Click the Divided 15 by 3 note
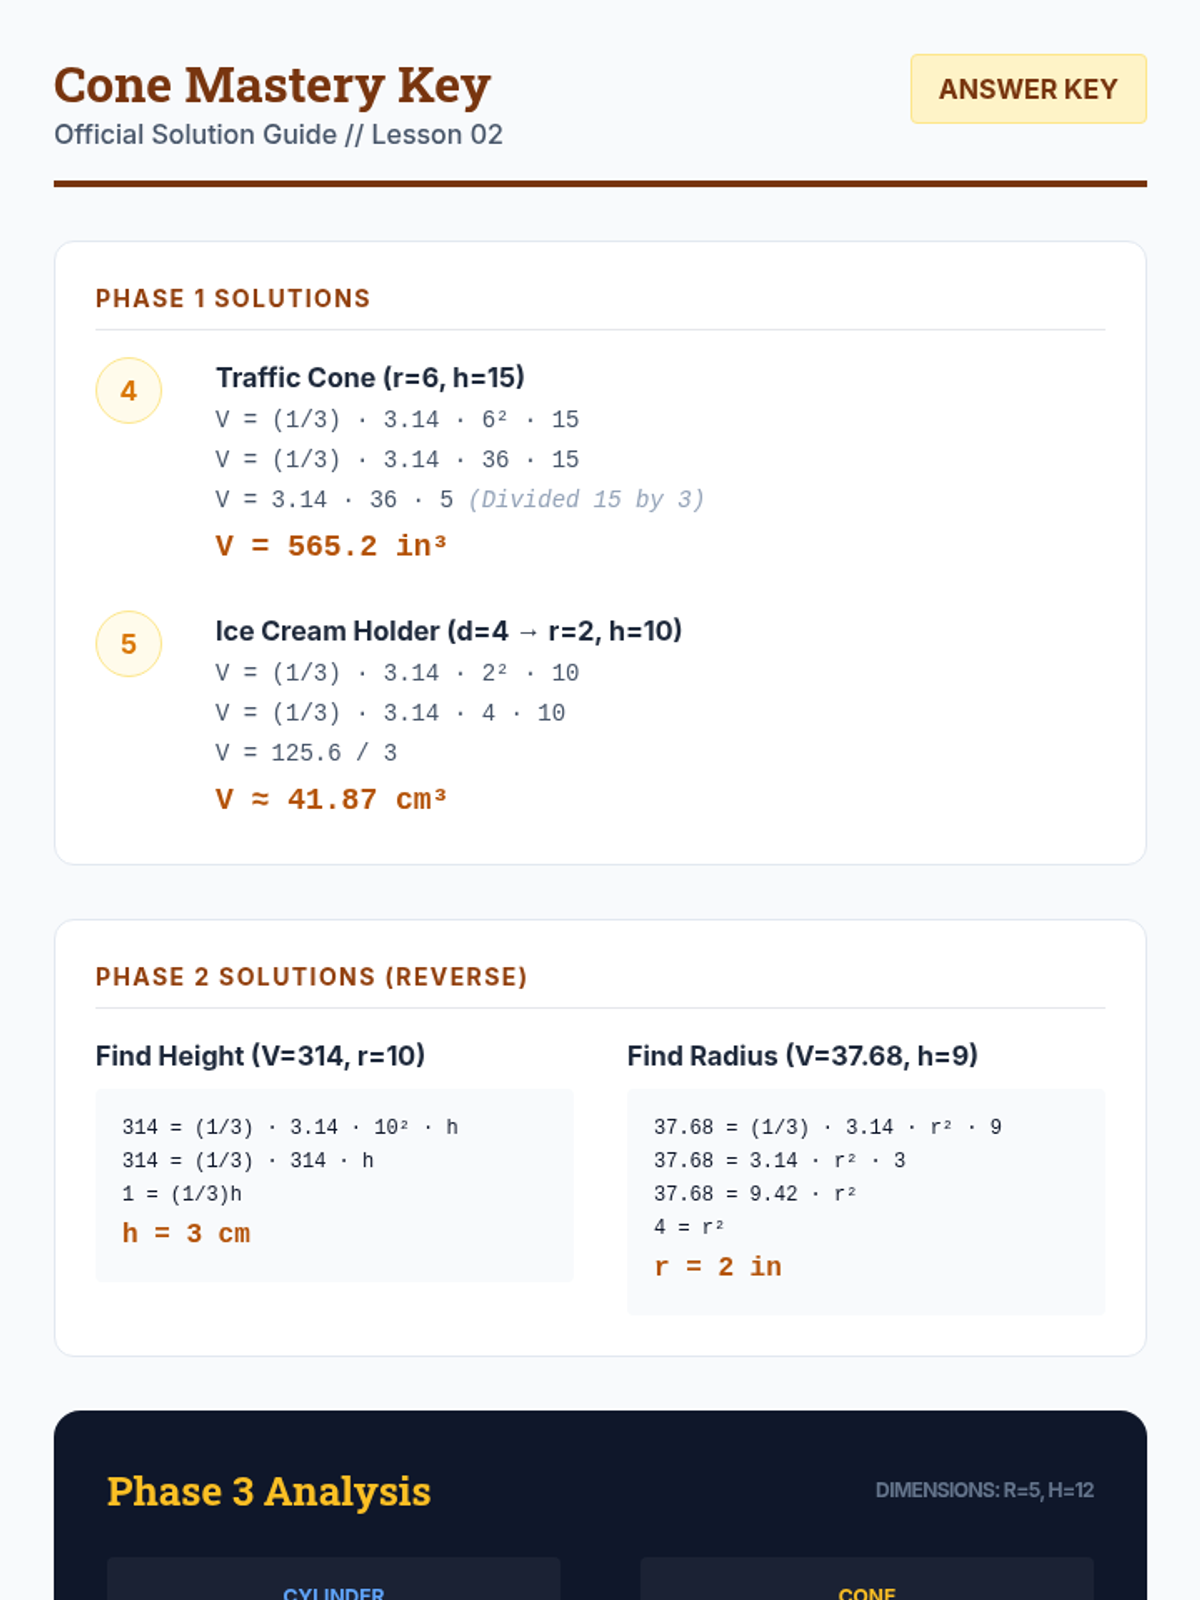The width and height of the screenshot is (1200, 1600). tap(587, 500)
